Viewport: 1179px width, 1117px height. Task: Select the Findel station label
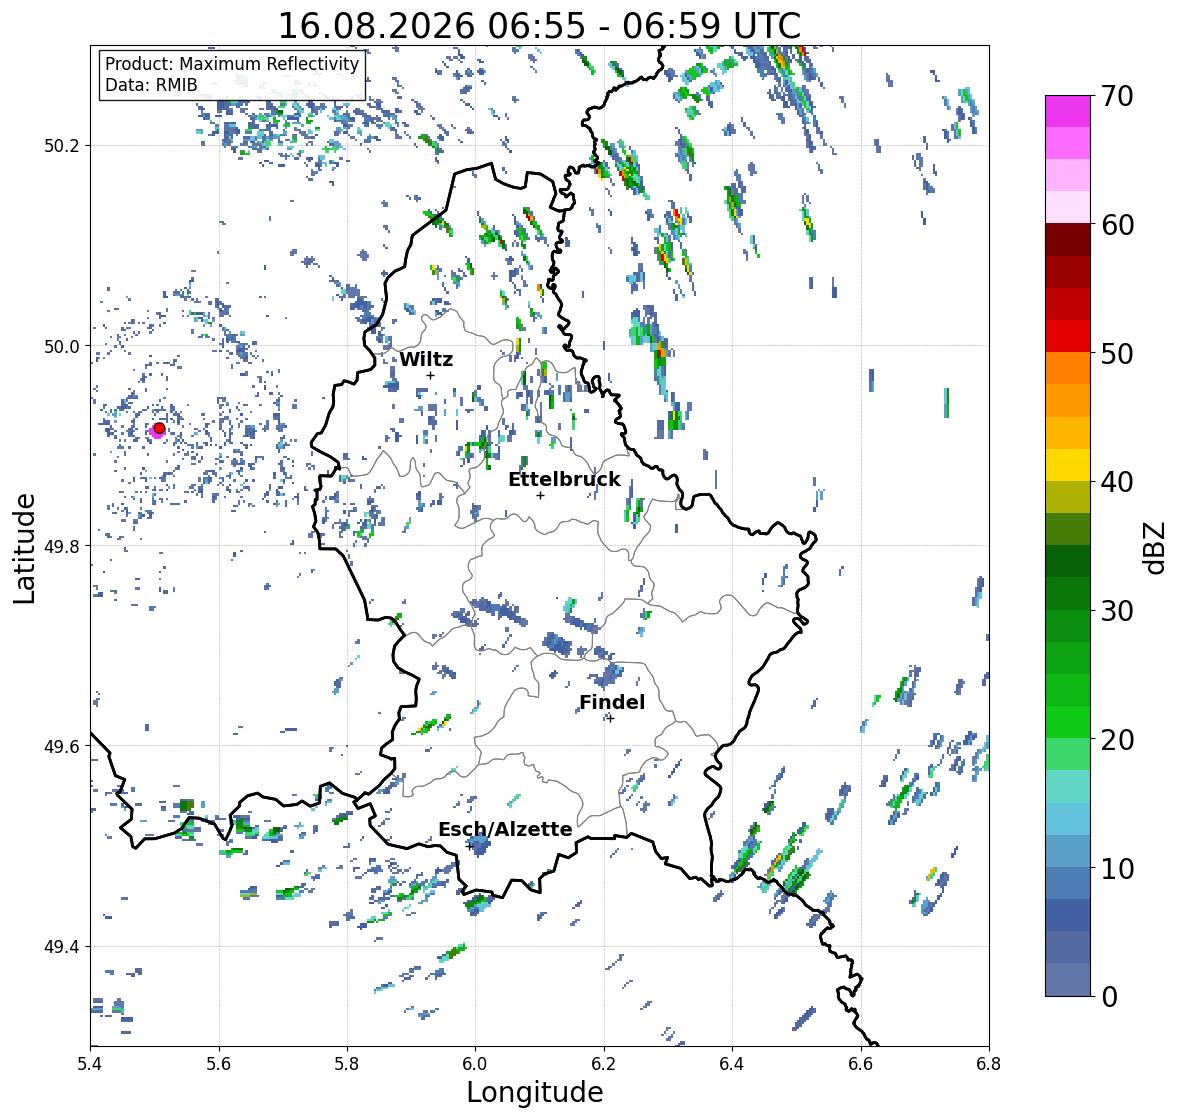click(x=611, y=702)
